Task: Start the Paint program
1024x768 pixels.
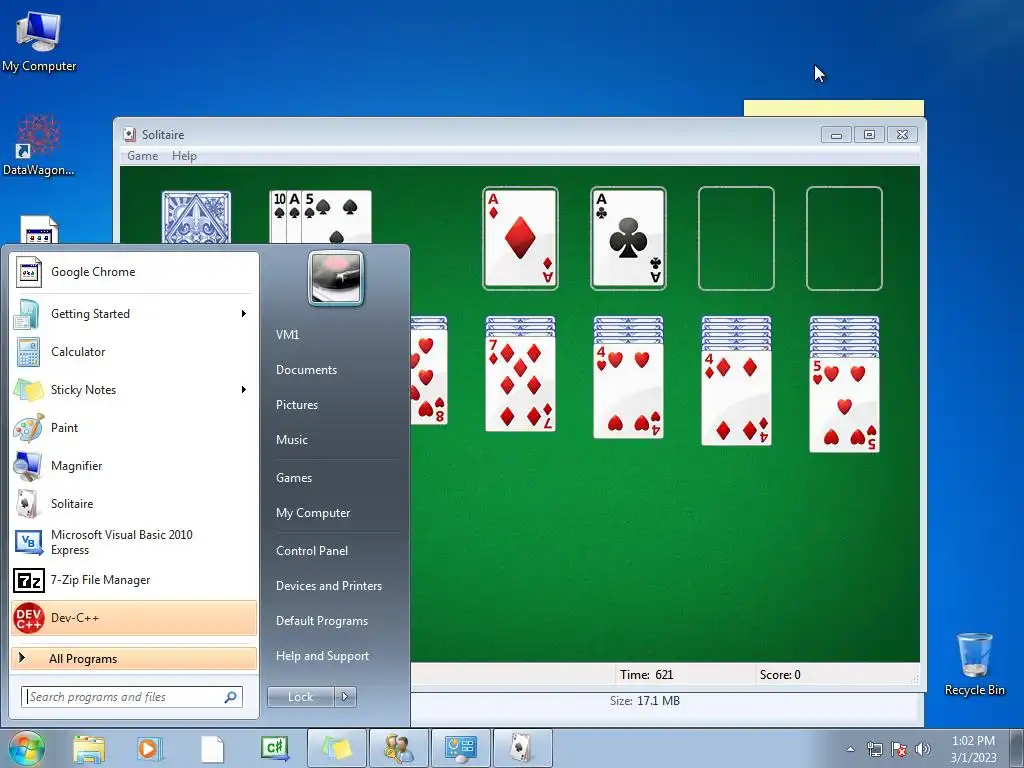Action: coord(134,428)
